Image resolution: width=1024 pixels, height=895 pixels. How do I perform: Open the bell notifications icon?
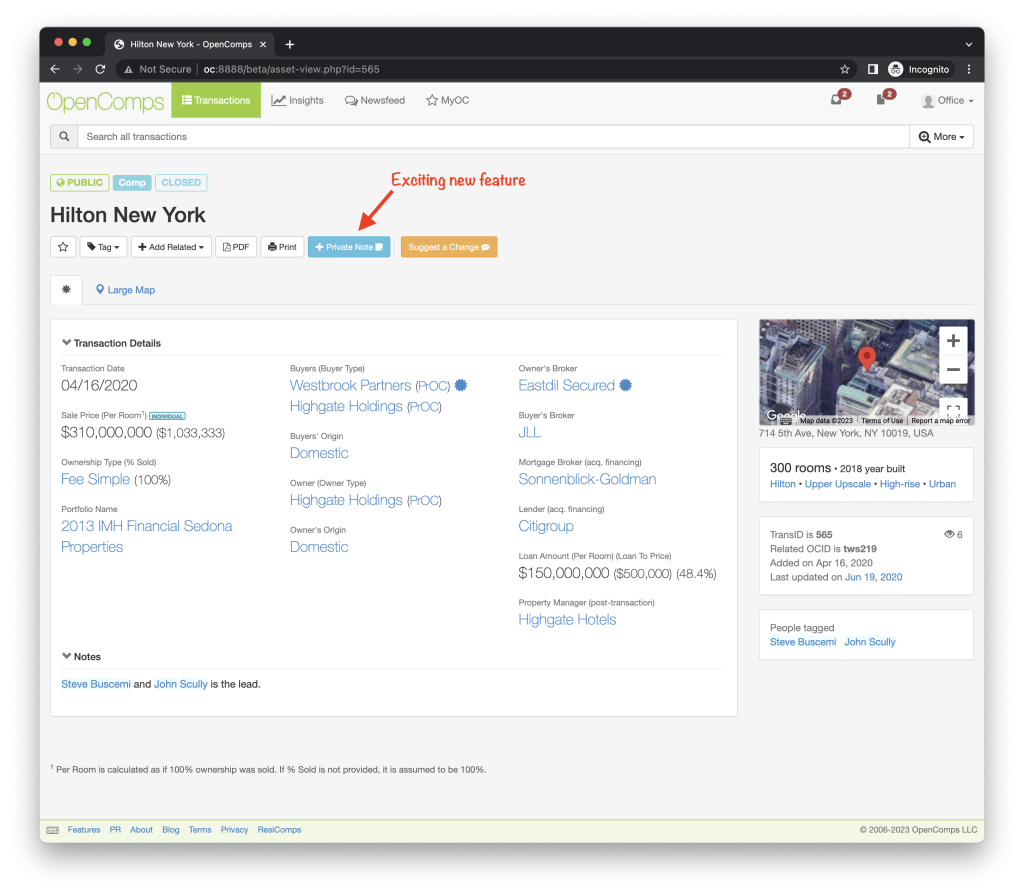point(836,100)
